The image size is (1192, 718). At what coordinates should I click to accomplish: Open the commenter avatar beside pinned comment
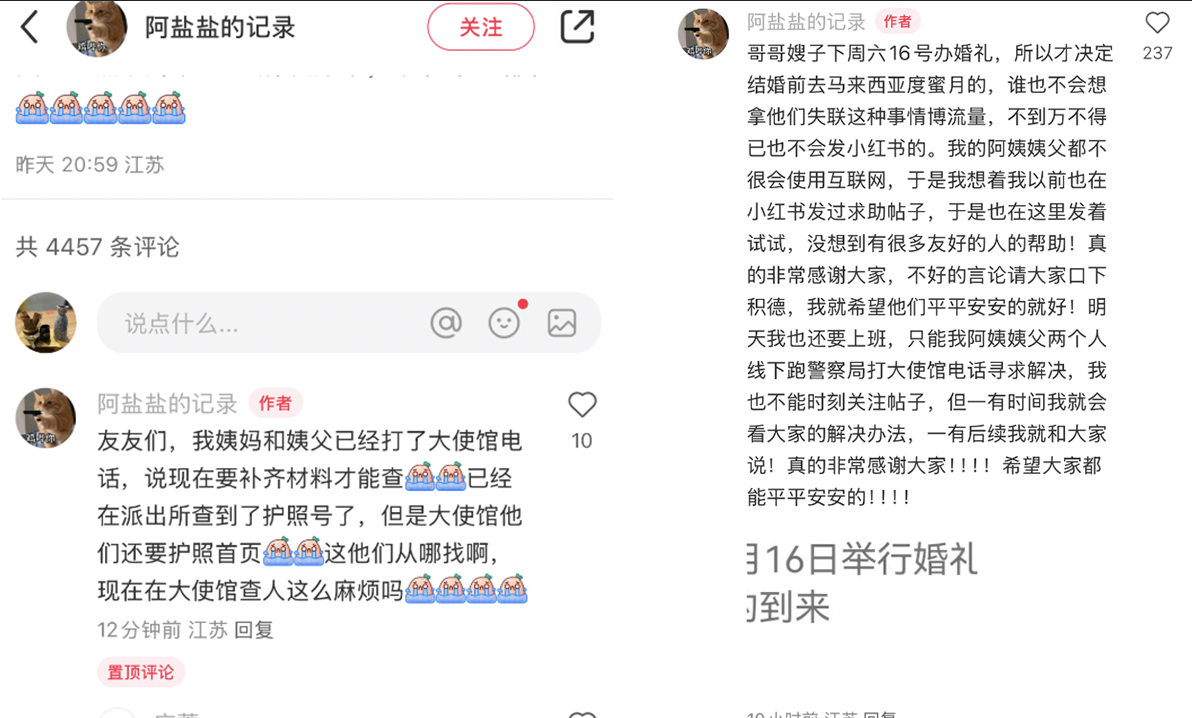[46, 418]
